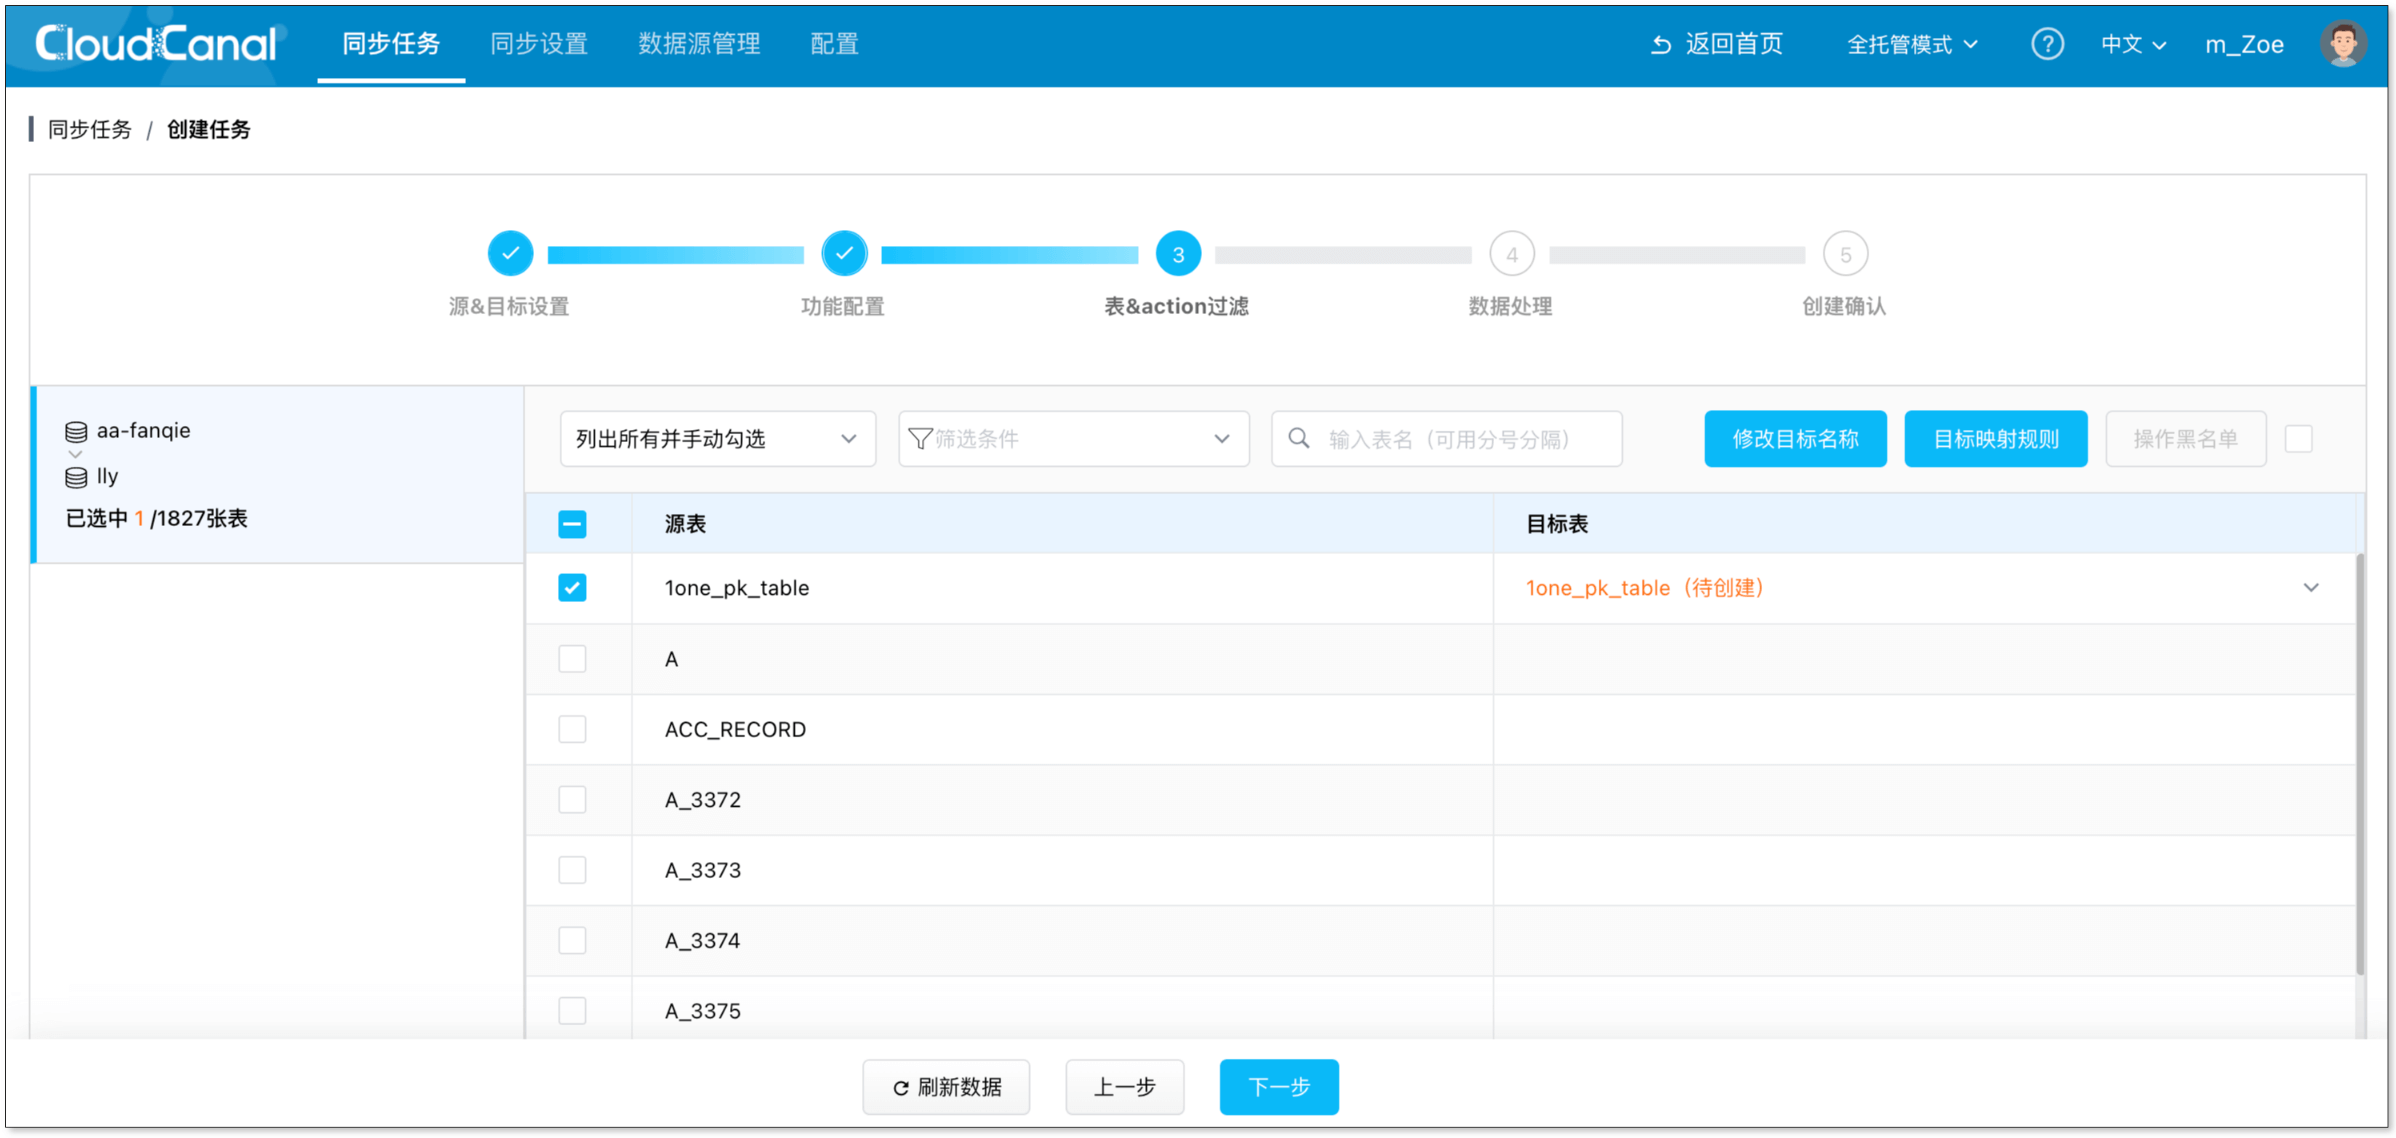Click the 目标映射规则 button
Screen dimensions: 2396x1138
(1996, 438)
